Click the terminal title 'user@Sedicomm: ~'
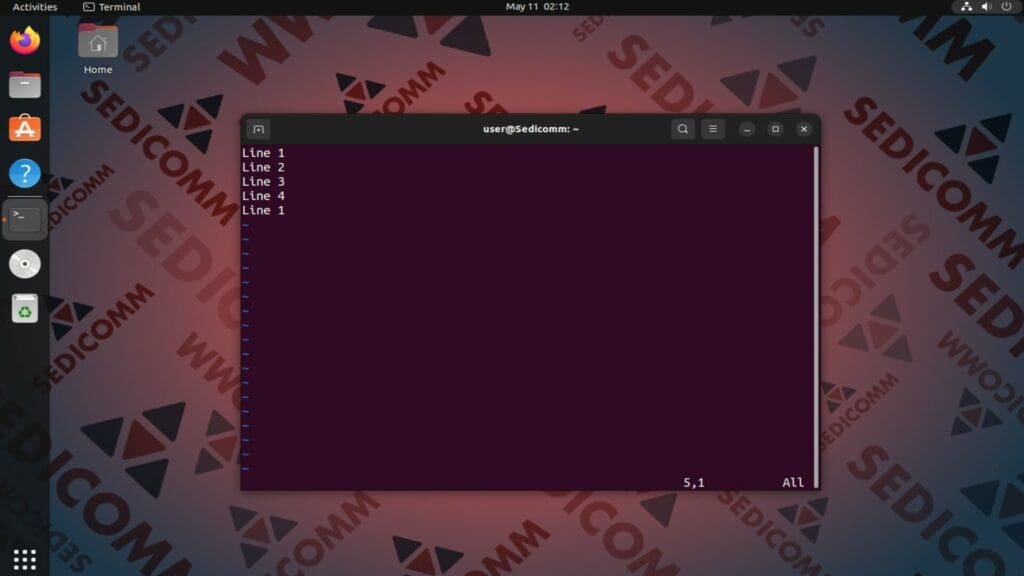The height and width of the screenshot is (576, 1024). [531, 129]
